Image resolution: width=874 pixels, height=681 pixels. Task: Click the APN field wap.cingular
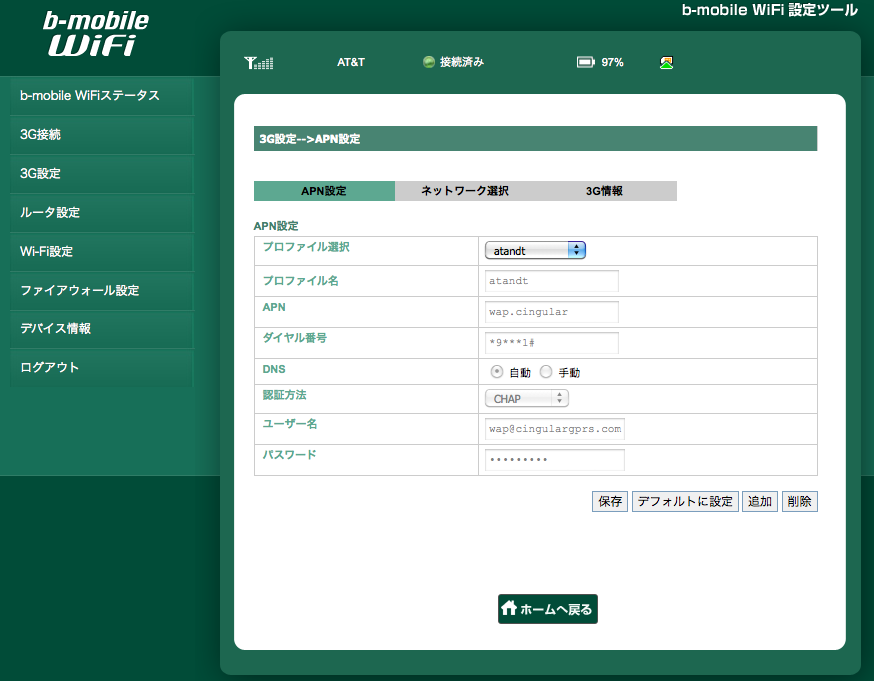pos(552,312)
